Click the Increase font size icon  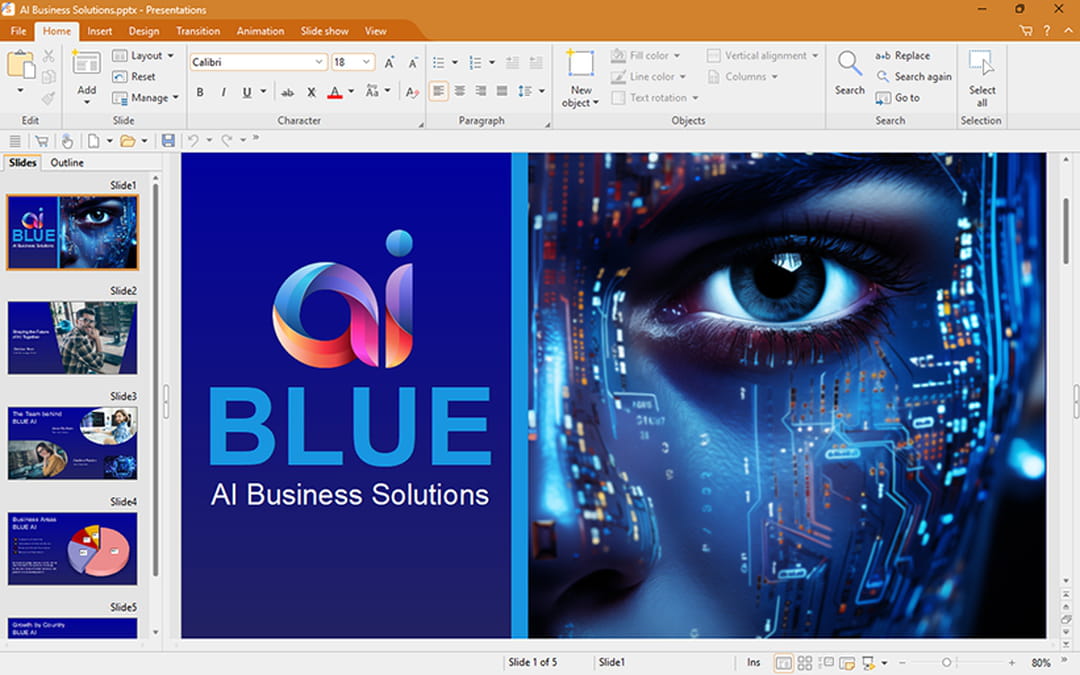click(x=390, y=62)
